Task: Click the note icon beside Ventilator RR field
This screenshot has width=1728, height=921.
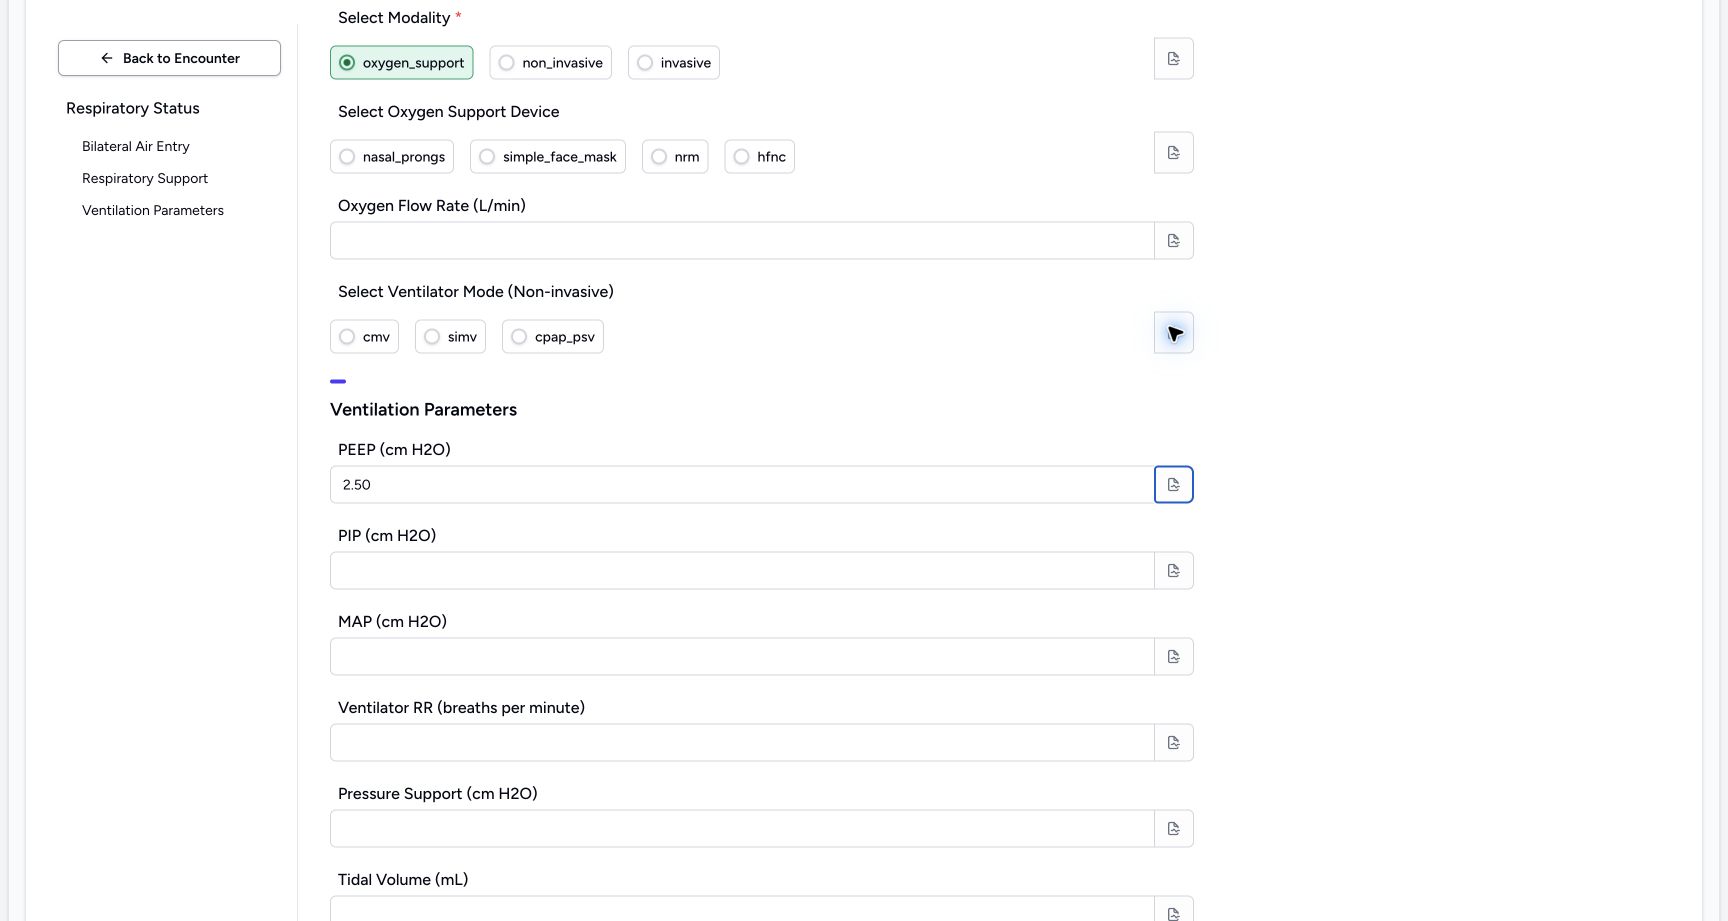Action: click(1174, 743)
